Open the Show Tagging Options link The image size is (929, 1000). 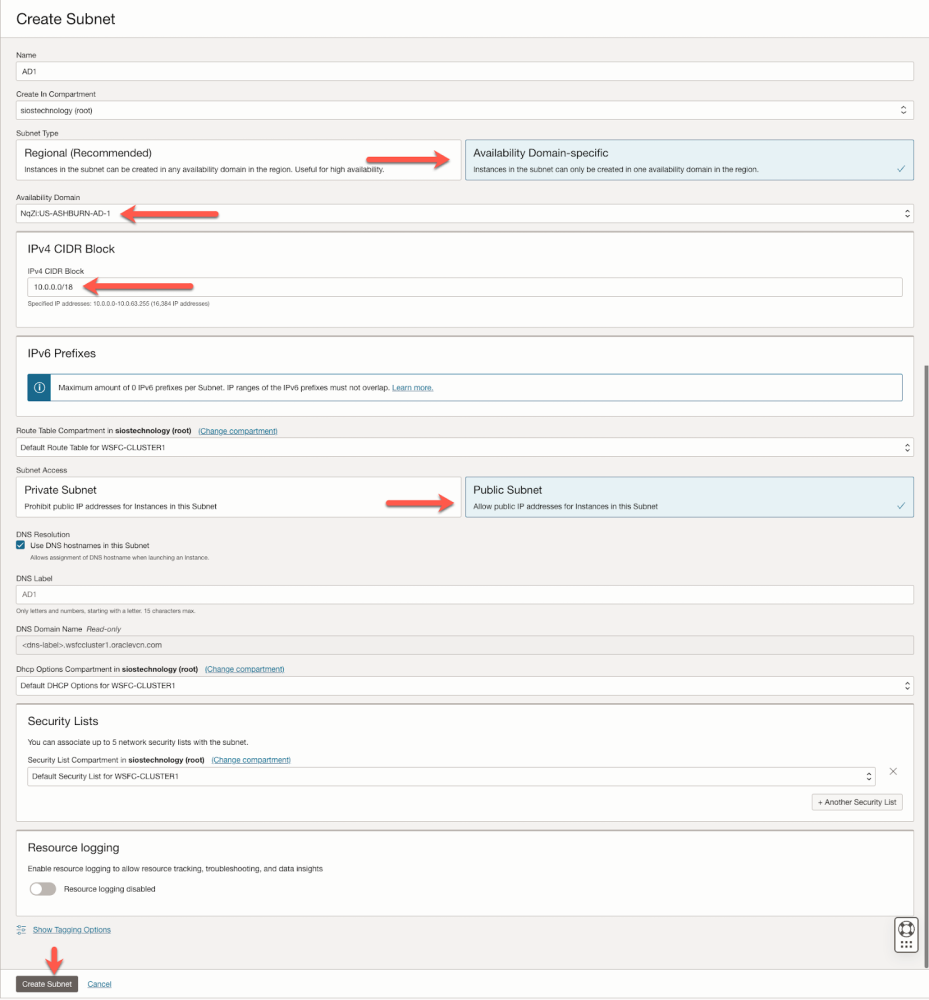point(72,930)
